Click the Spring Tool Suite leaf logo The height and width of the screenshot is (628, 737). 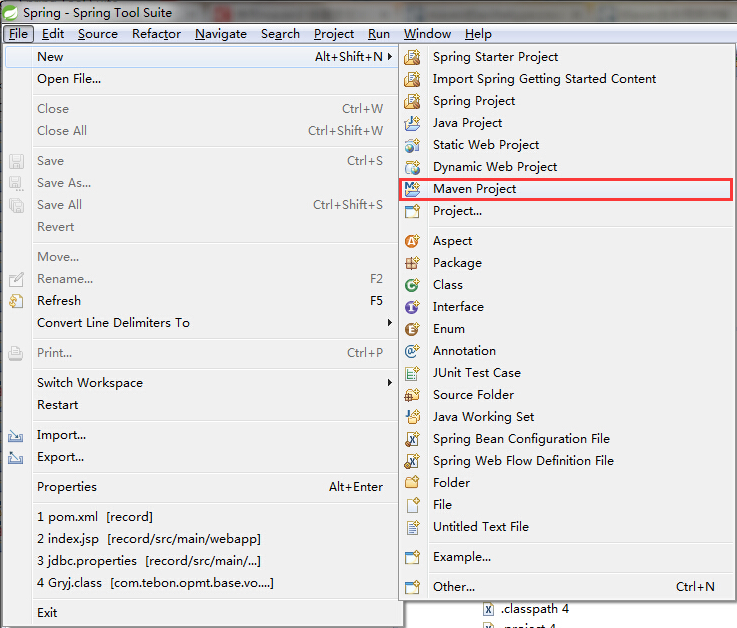click(x=10, y=13)
